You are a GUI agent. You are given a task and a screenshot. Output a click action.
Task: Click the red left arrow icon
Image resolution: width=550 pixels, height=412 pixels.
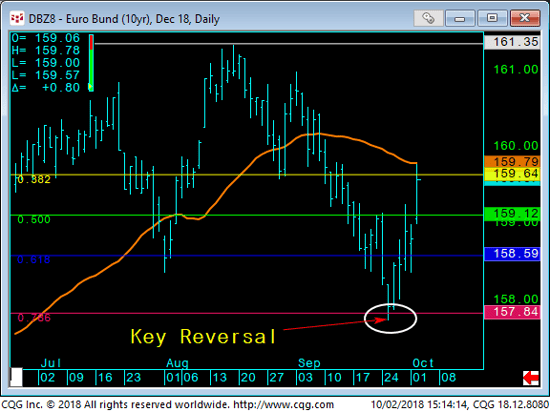point(531,378)
